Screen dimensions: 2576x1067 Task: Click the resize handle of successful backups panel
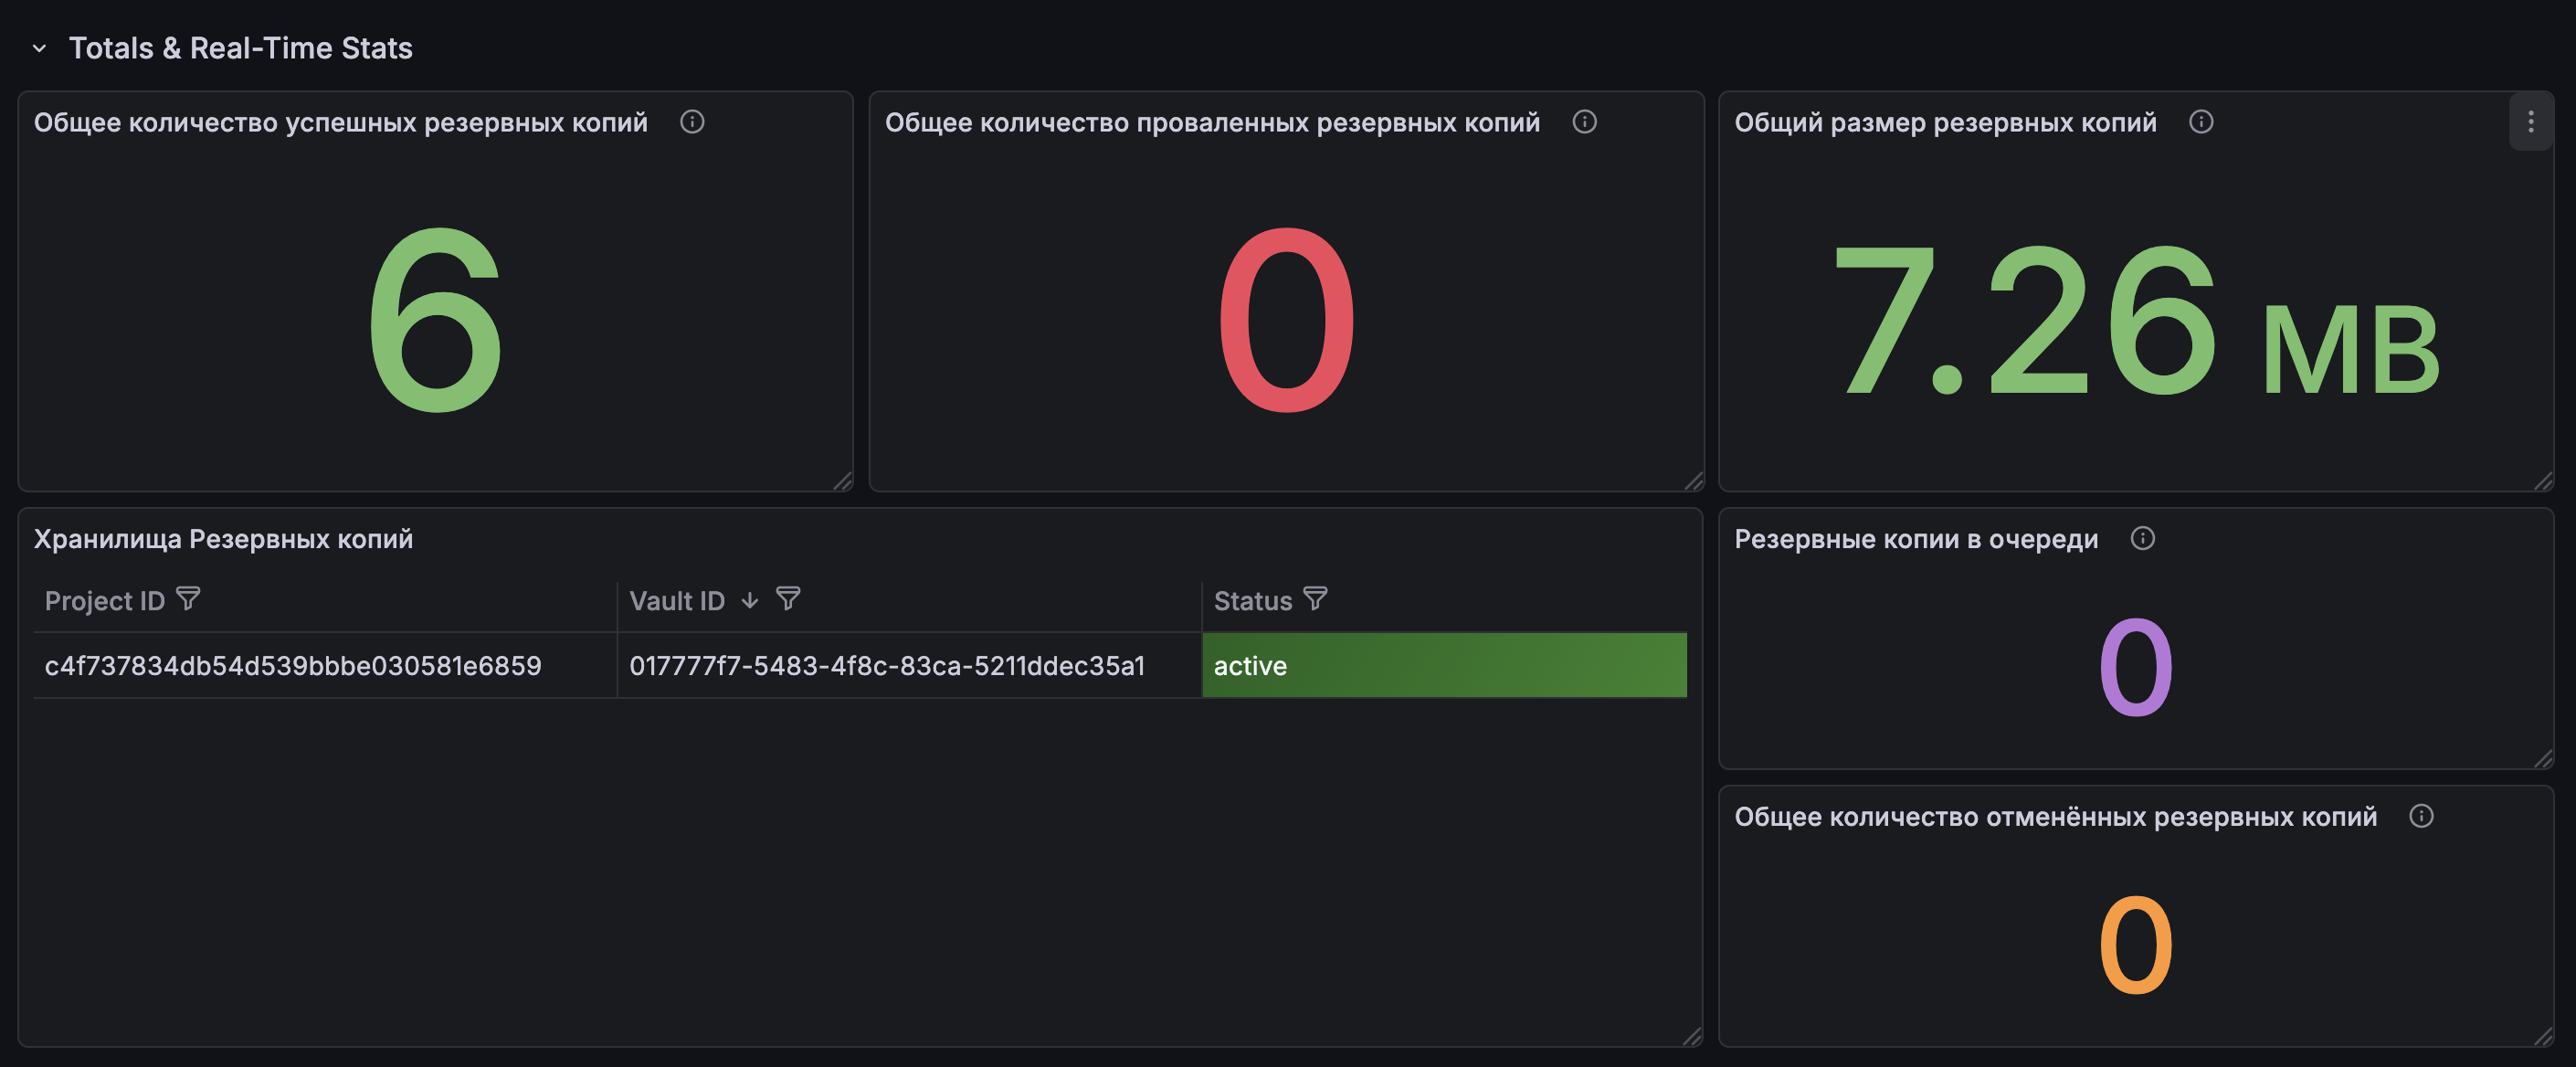(x=843, y=481)
